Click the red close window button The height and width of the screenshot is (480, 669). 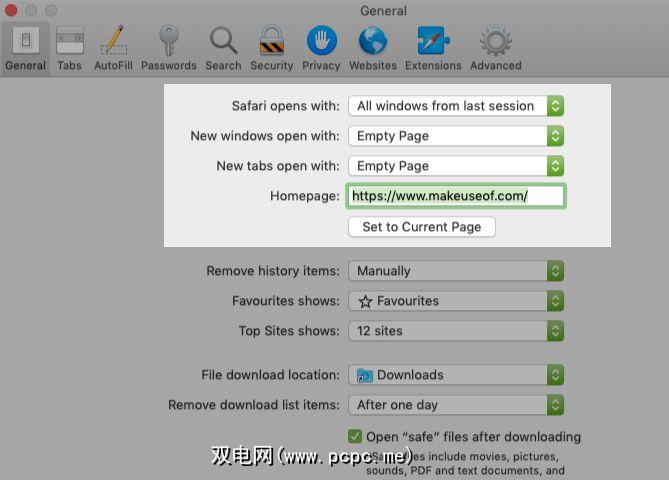click(11, 10)
